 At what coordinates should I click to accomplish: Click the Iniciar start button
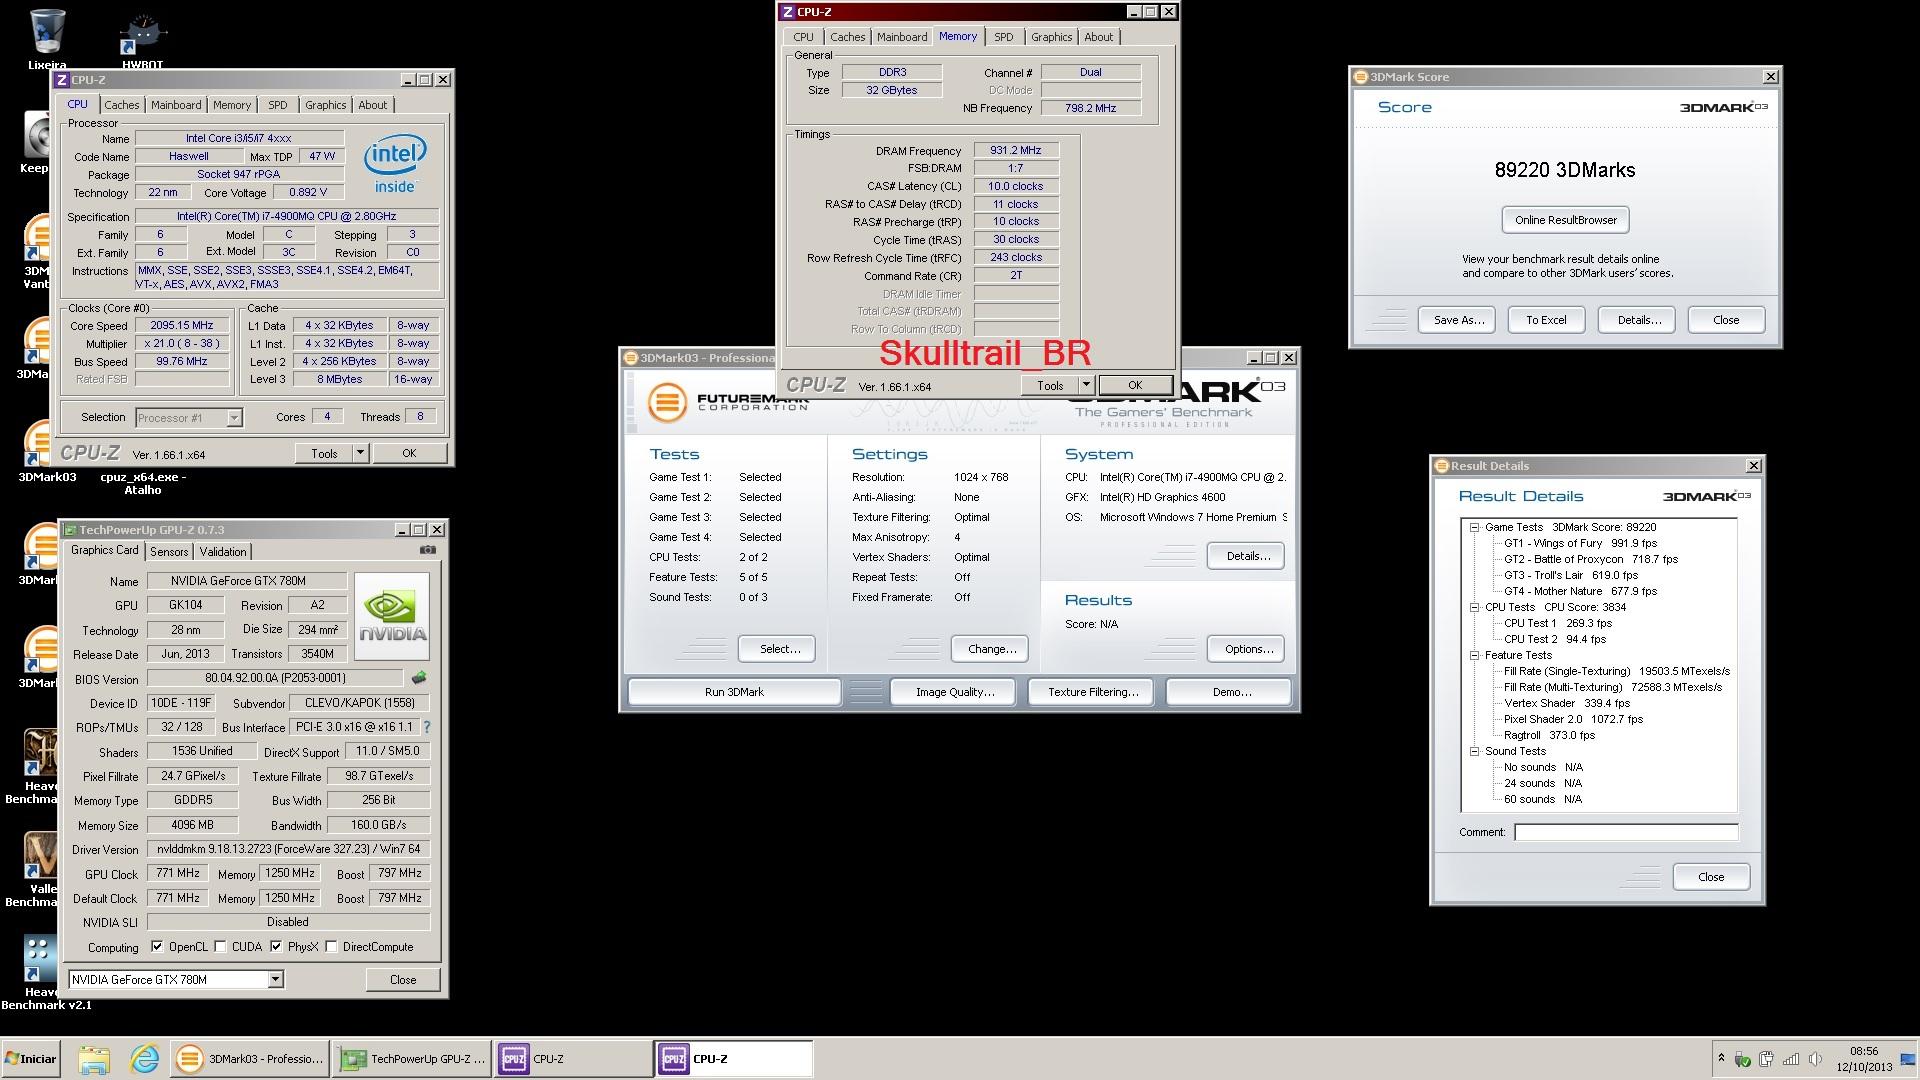click(31, 1059)
